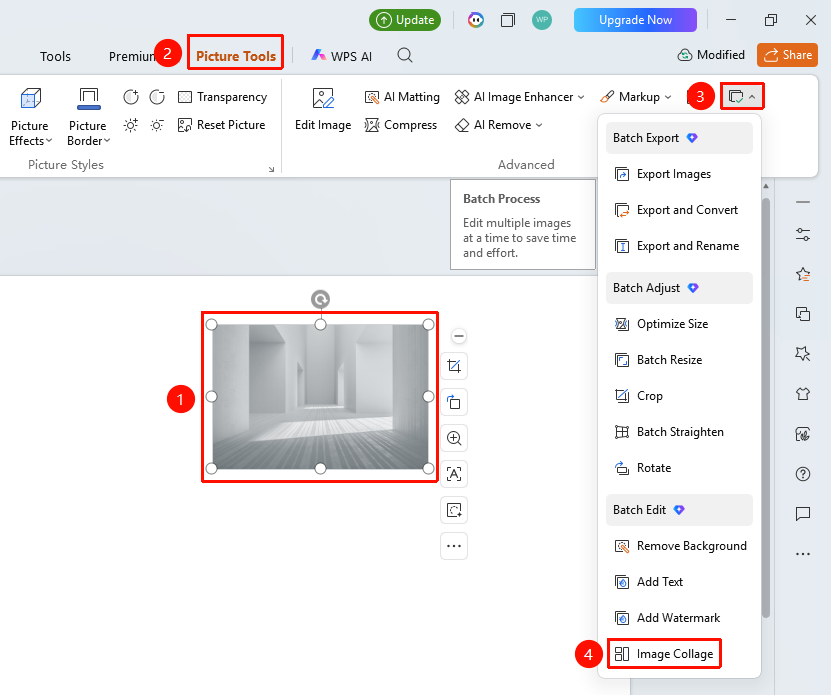
Task: Open the Picture Effects gallery
Action: point(30,117)
